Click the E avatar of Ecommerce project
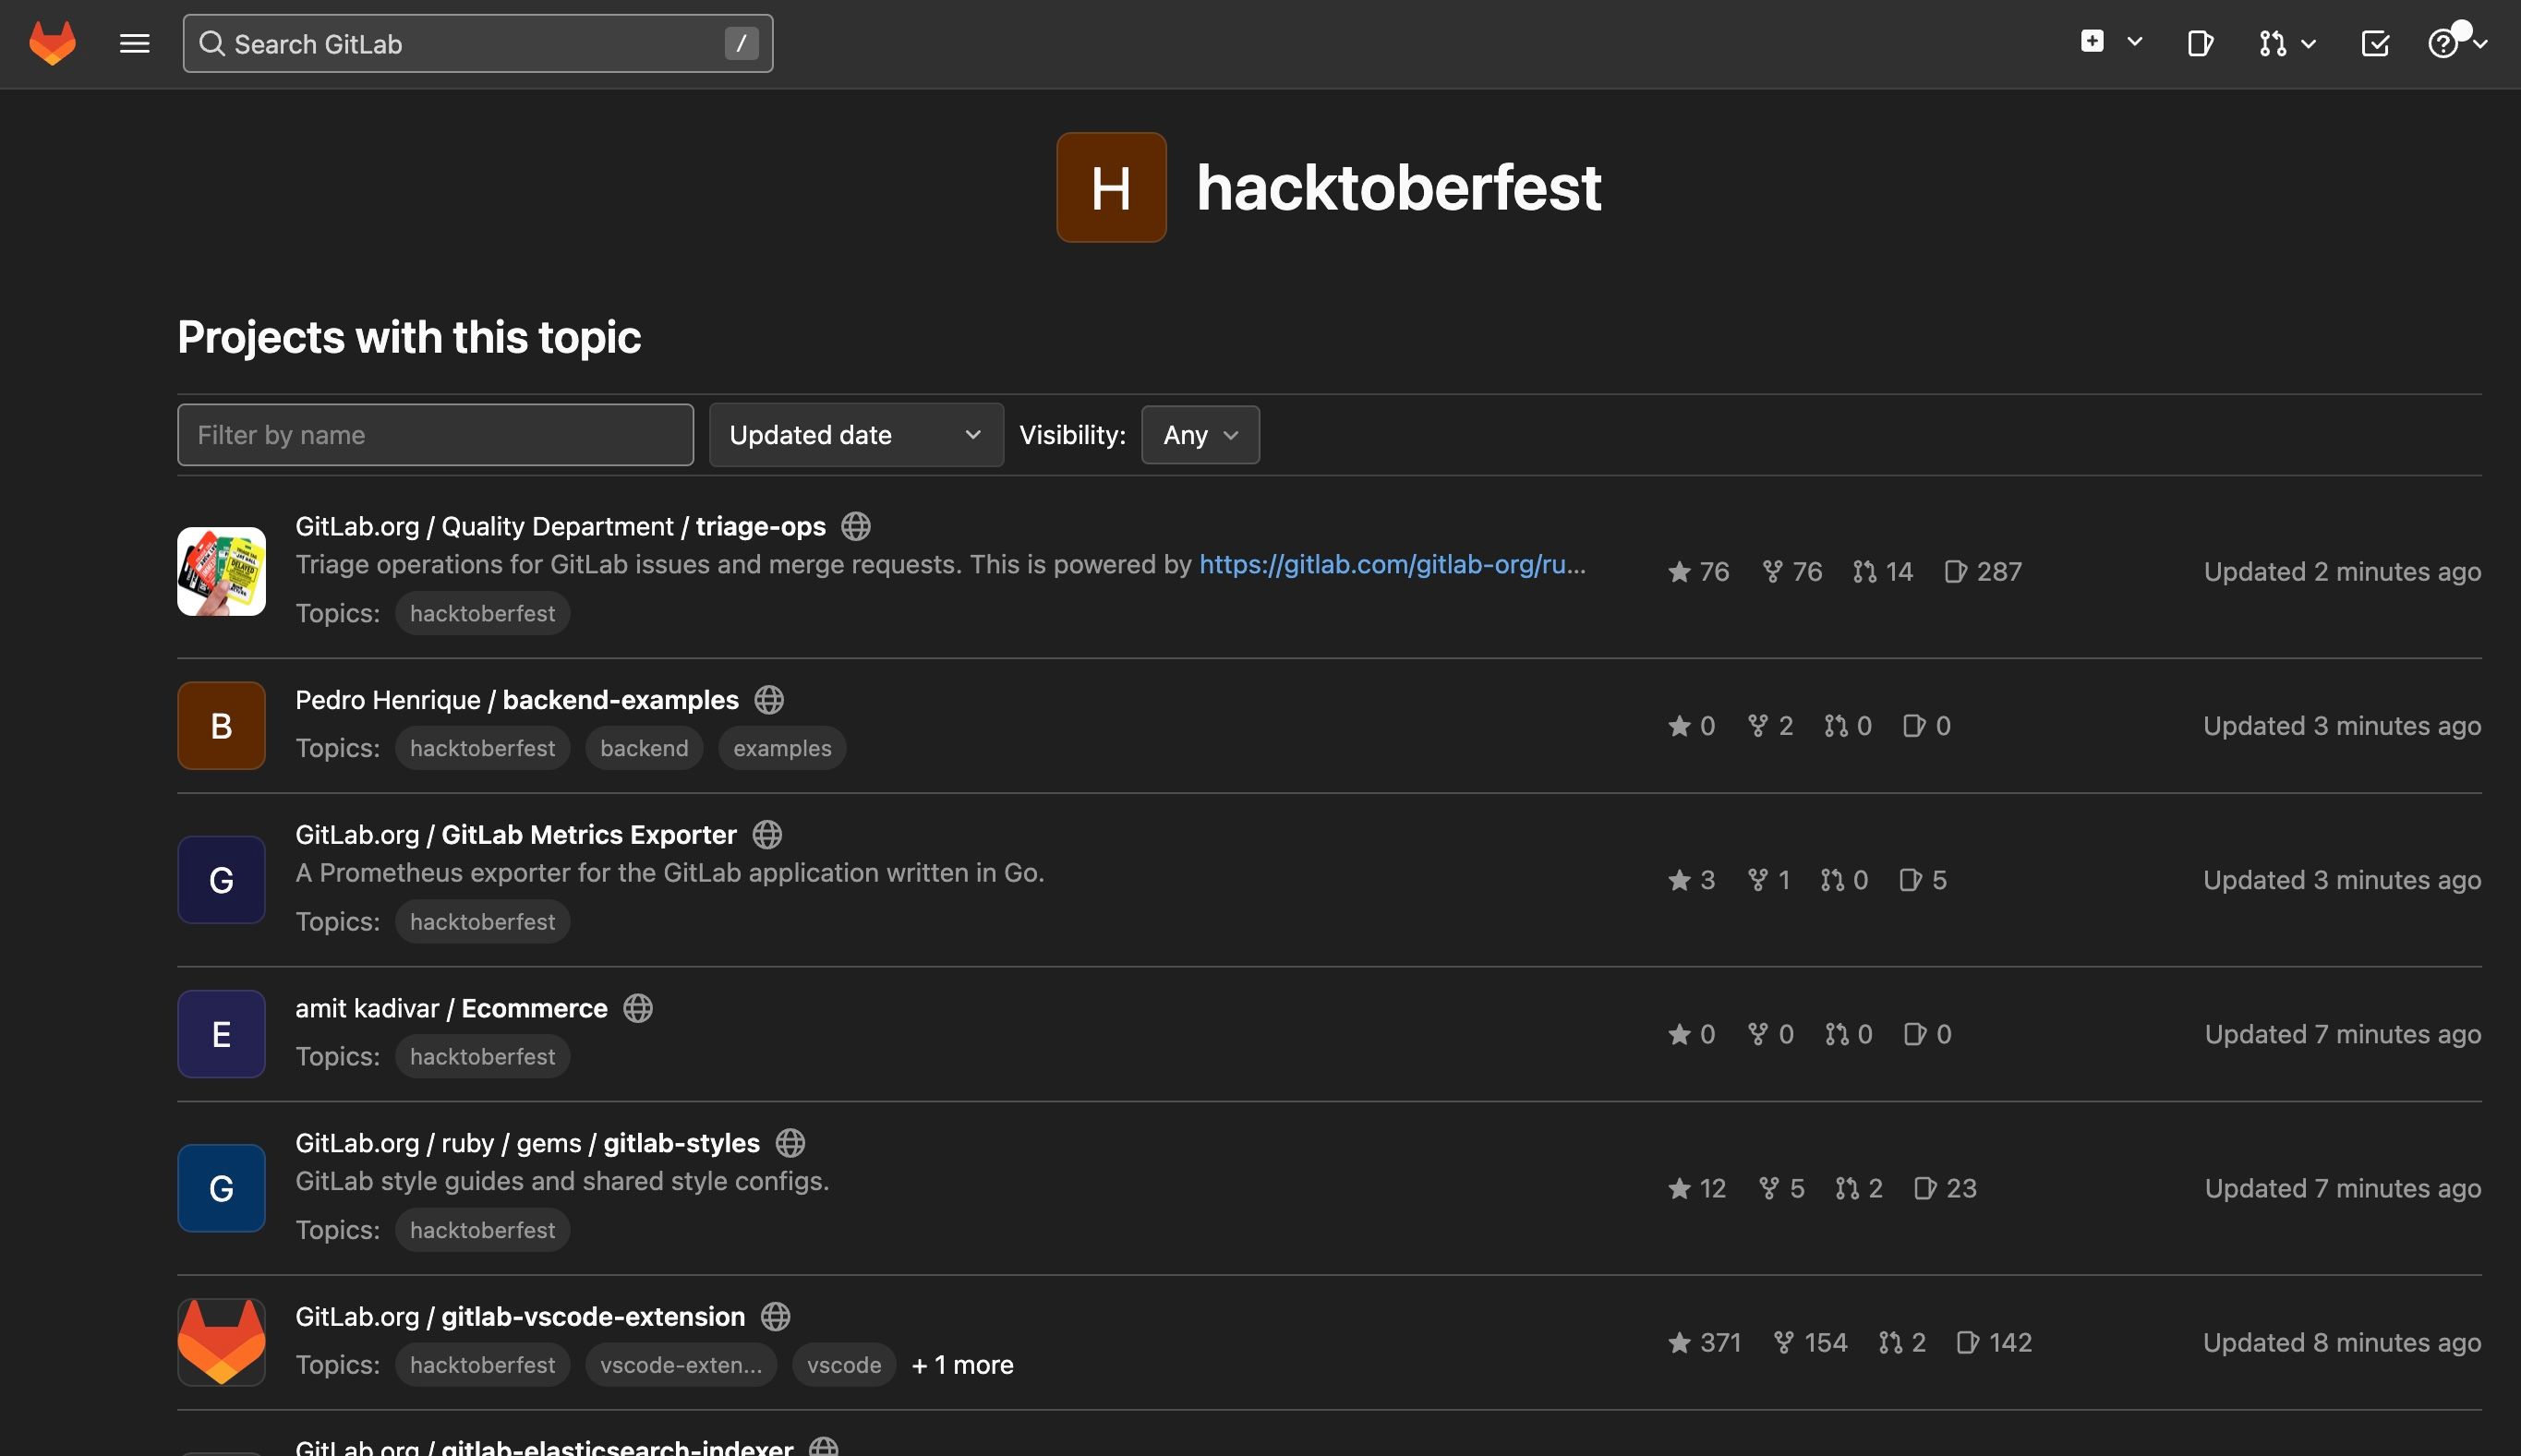Viewport: 2521px width, 1456px height. [221, 1033]
